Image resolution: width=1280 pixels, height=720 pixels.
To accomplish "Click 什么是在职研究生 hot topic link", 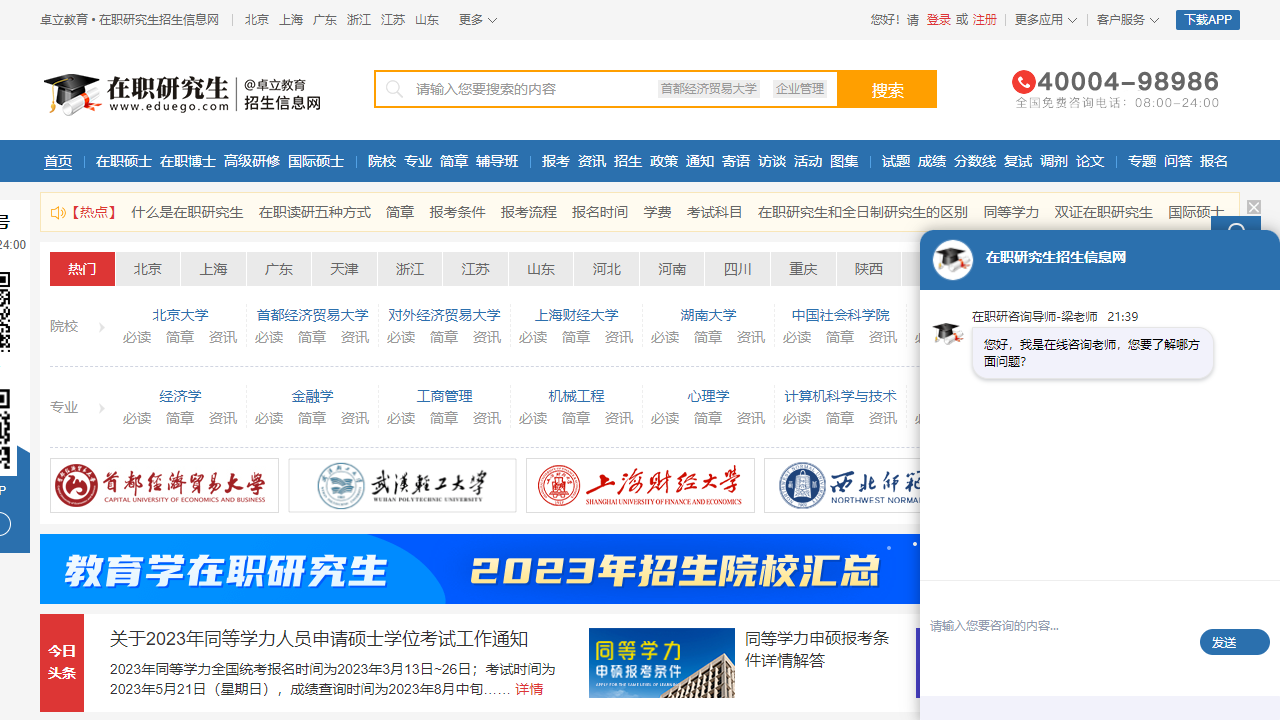I will [187, 213].
